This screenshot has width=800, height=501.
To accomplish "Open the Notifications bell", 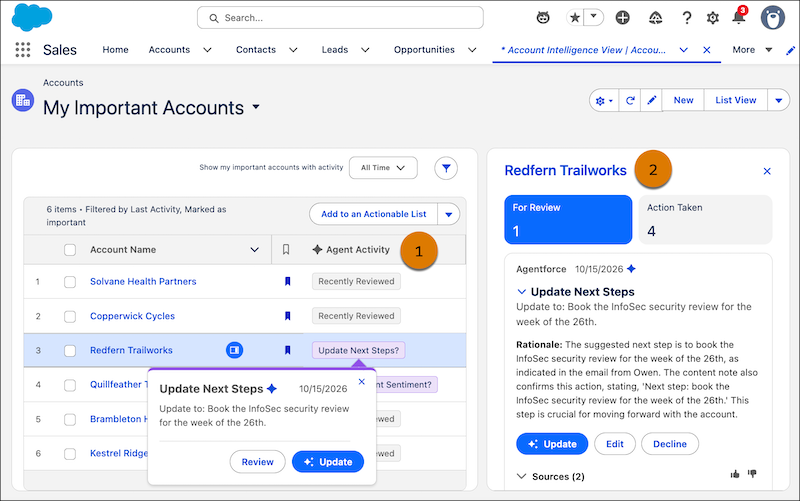I will [738, 17].
